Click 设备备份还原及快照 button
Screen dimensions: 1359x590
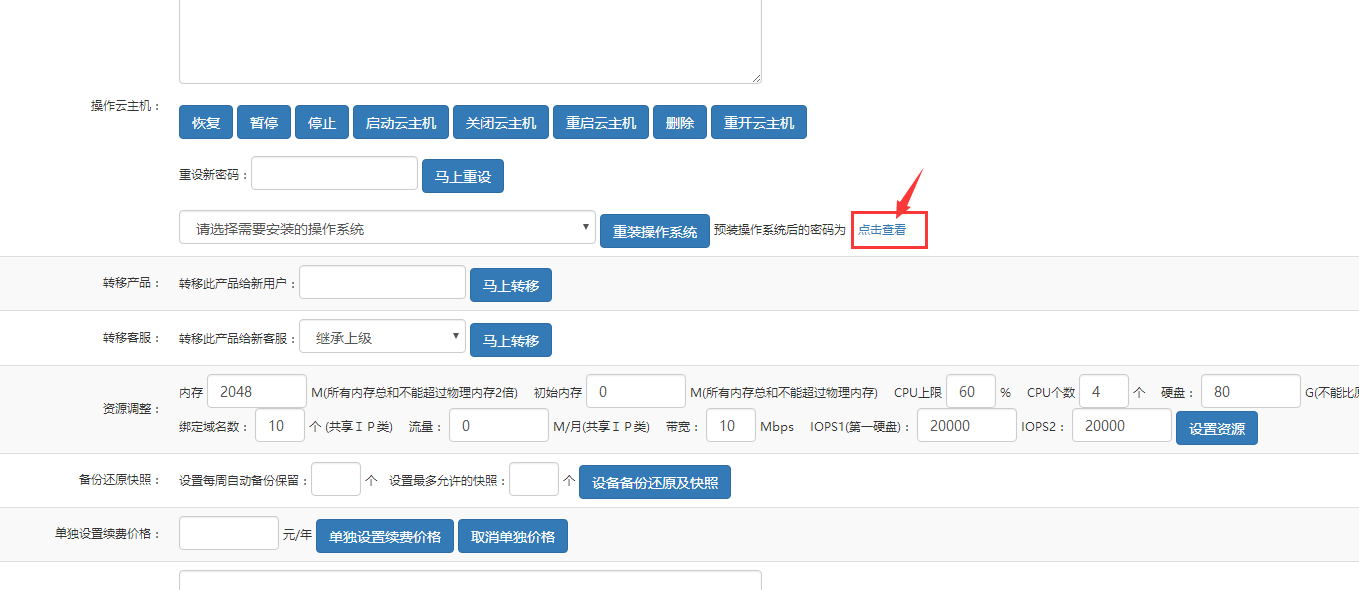pos(654,481)
